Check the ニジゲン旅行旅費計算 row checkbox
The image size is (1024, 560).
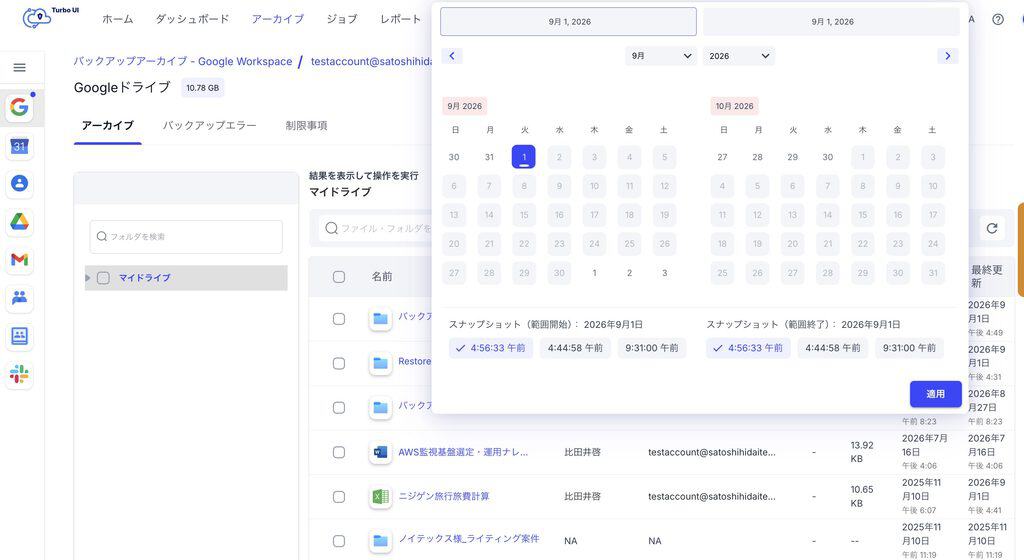coord(339,497)
